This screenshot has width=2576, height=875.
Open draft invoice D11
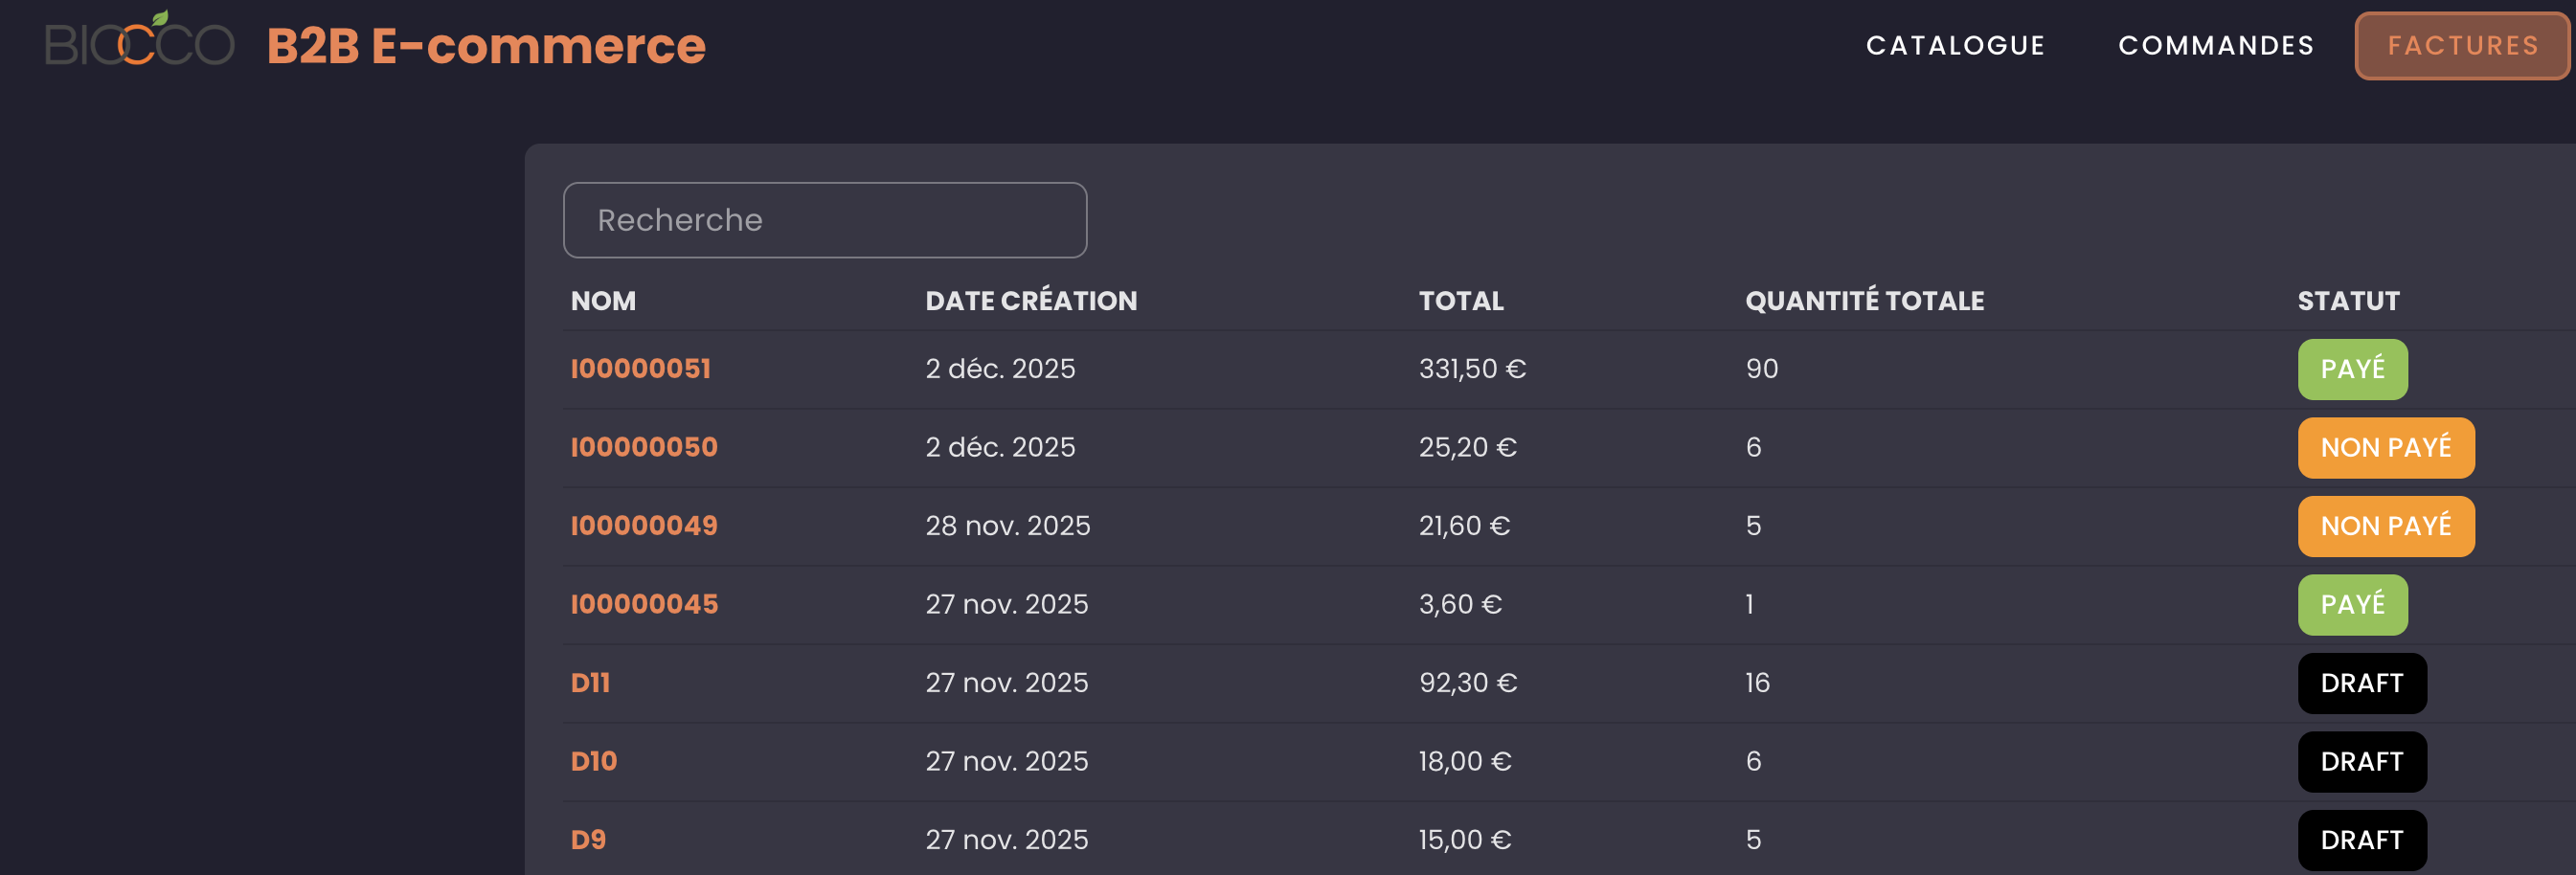pyautogui.click(x=590, y=683)
